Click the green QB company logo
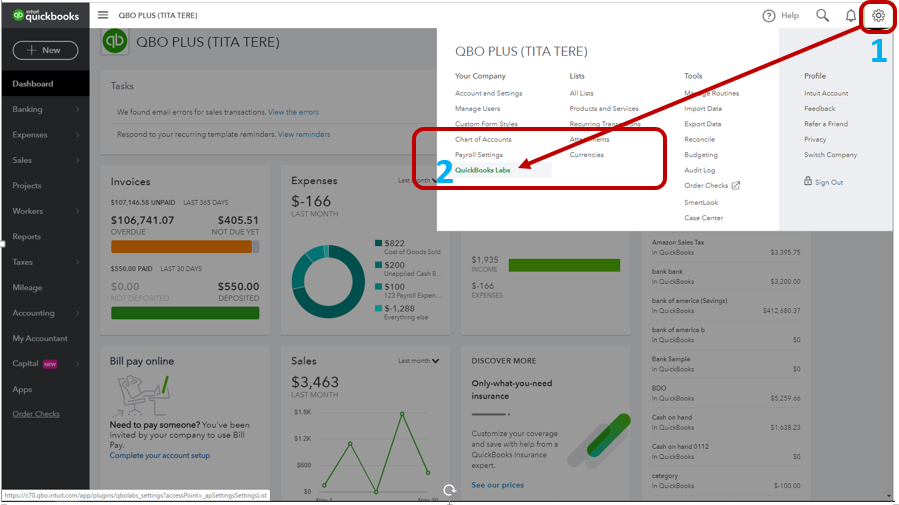Screen dimensions: 899x505 point(115,42)
